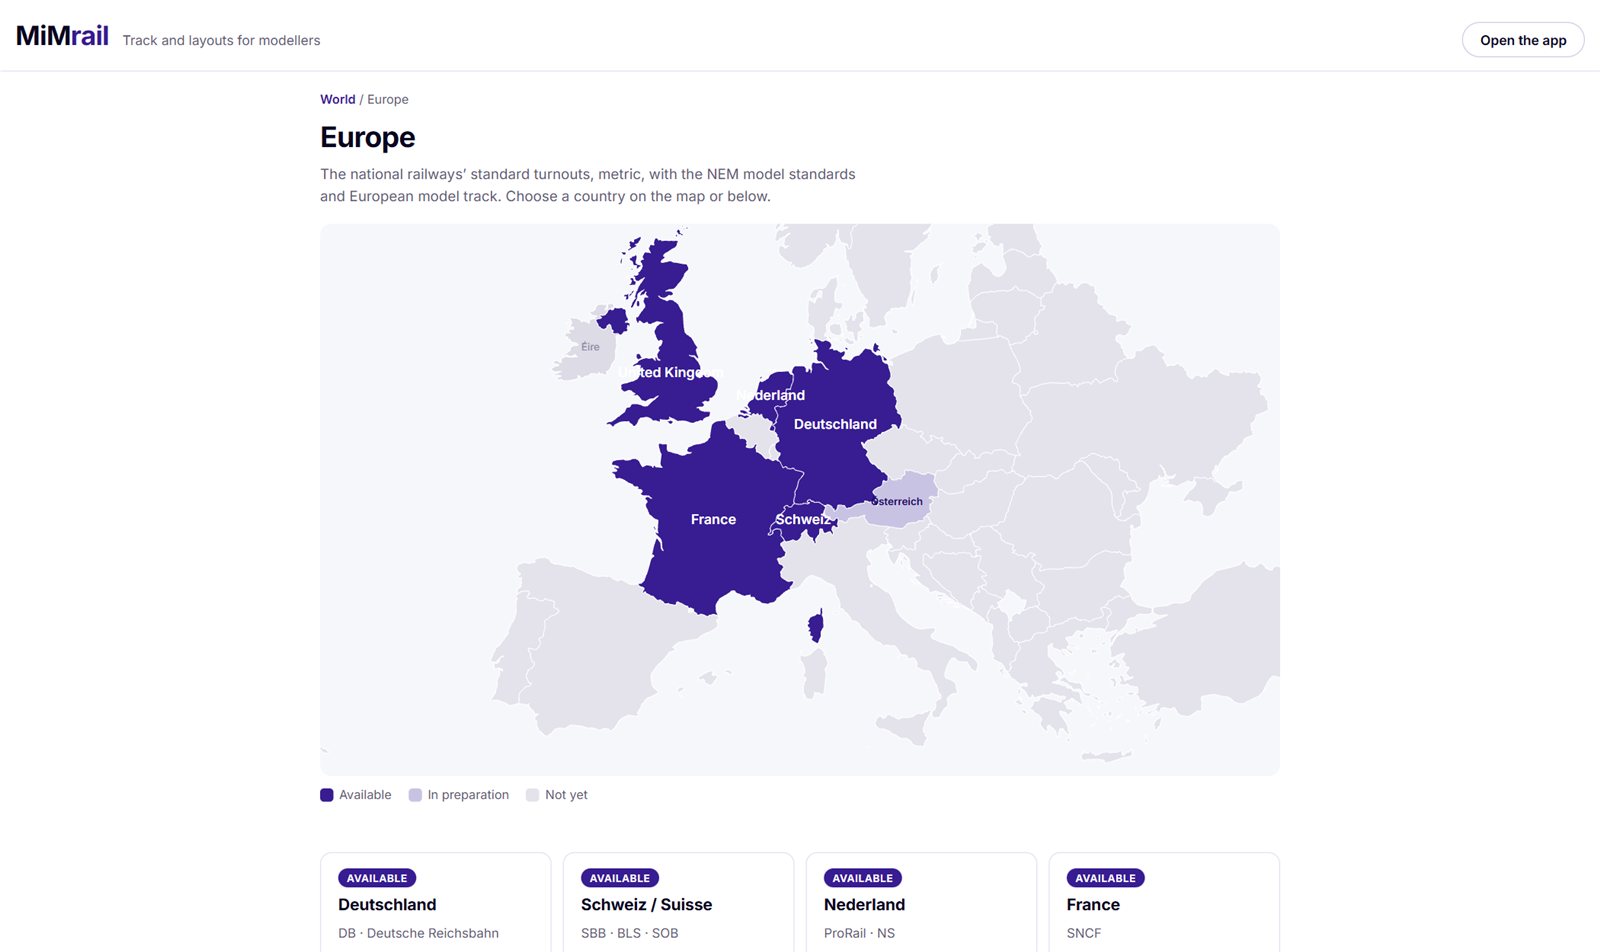Select France on the map
This screenshot has height=952, width=1600.
coord(713,519)
